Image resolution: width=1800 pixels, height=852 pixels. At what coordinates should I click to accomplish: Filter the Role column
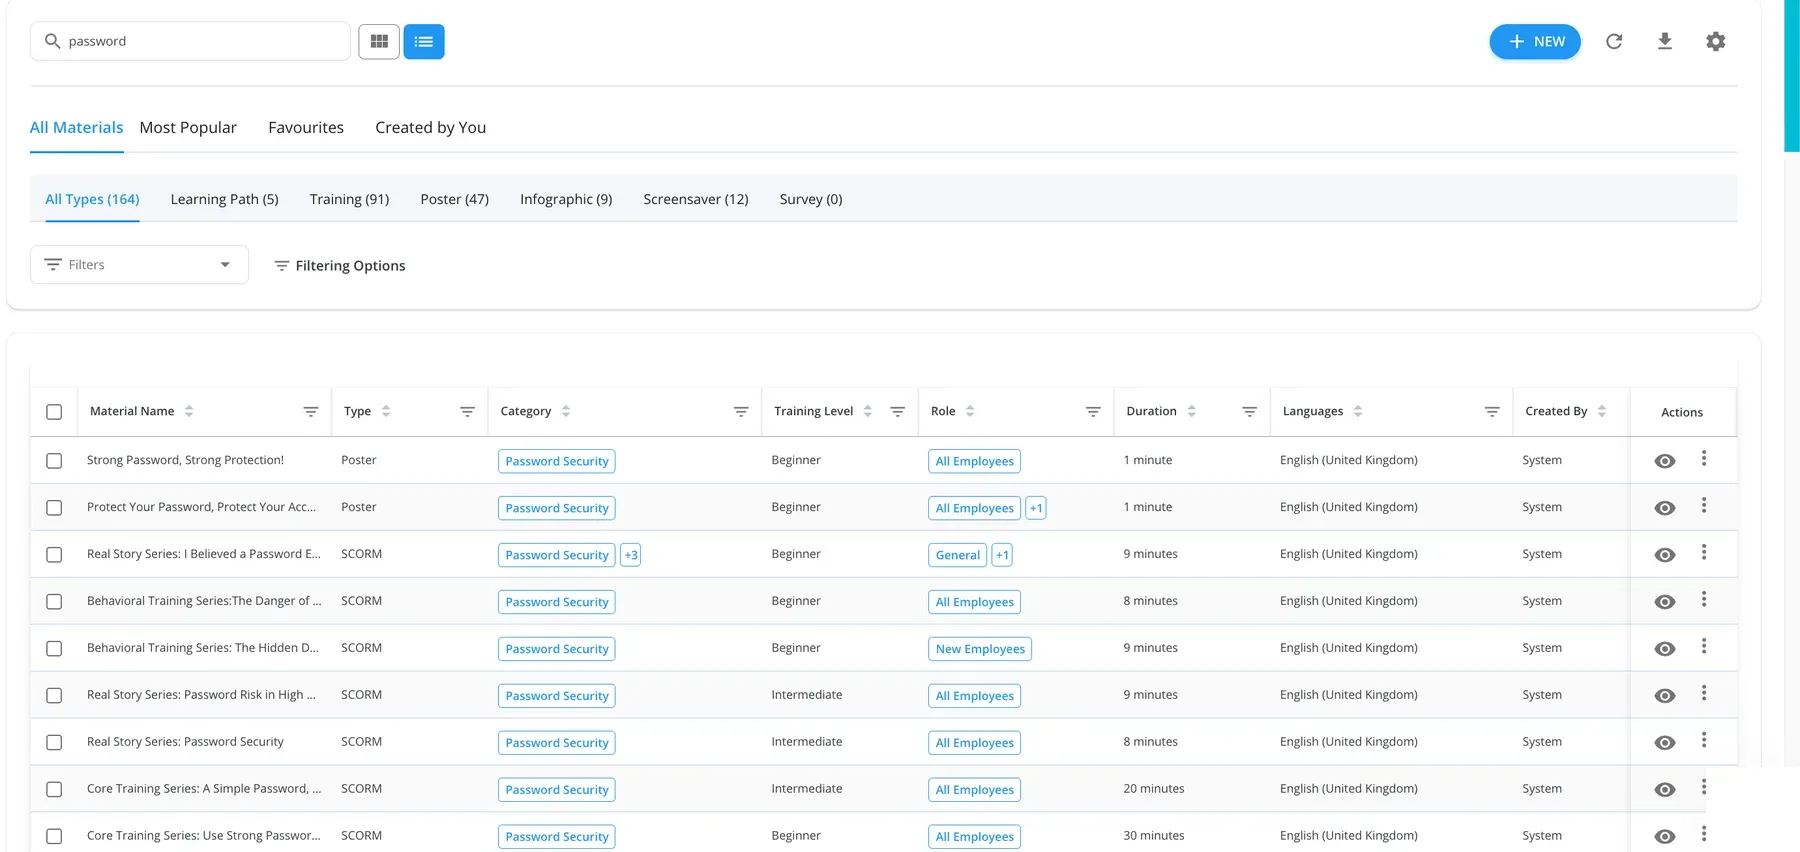click(x=1093, y=411)
